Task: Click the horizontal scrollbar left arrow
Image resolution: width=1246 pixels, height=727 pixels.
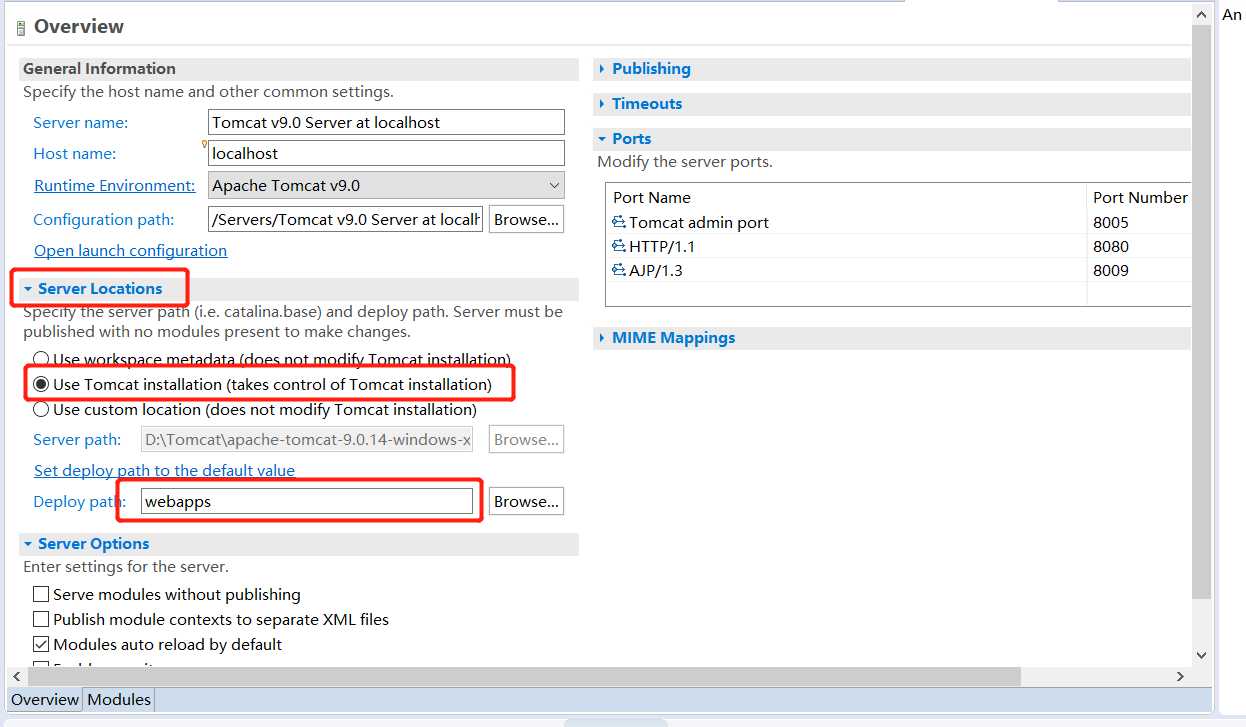Action: (x=17, y=677)
